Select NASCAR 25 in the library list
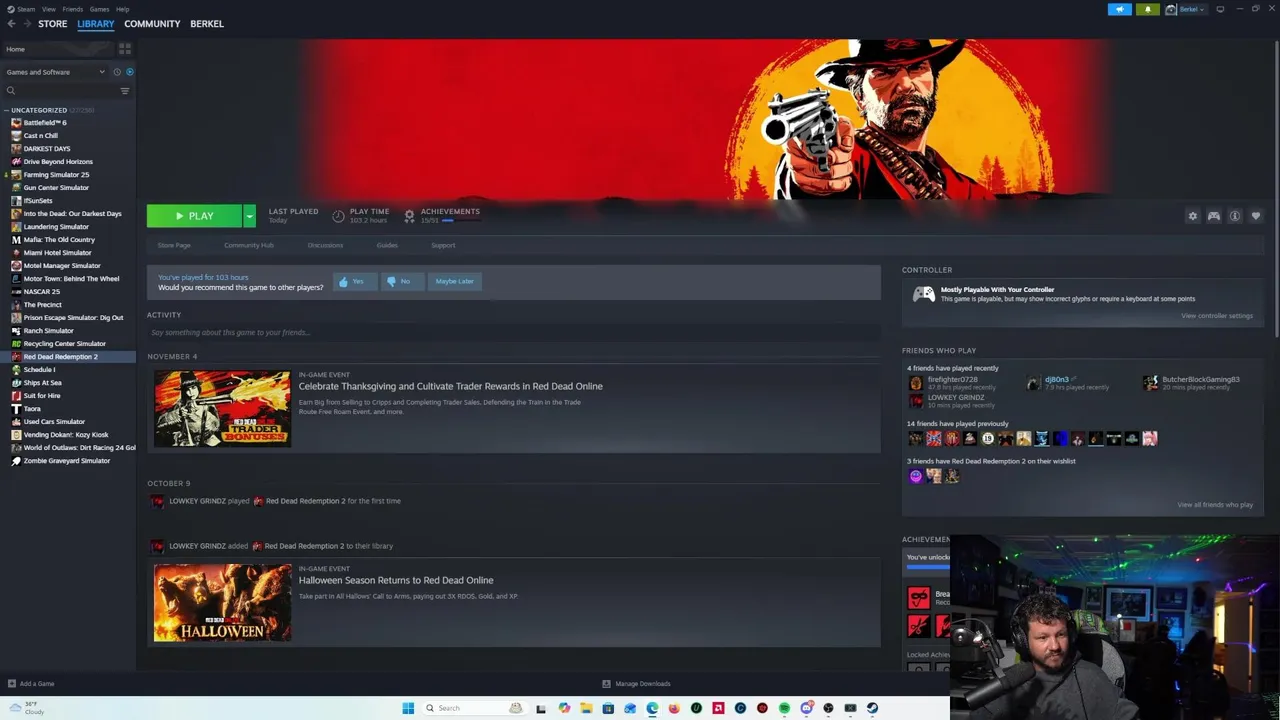Image resolution: width=1280 pixels, height=720 pixels. pyautogui.click(x=42, y=292)
